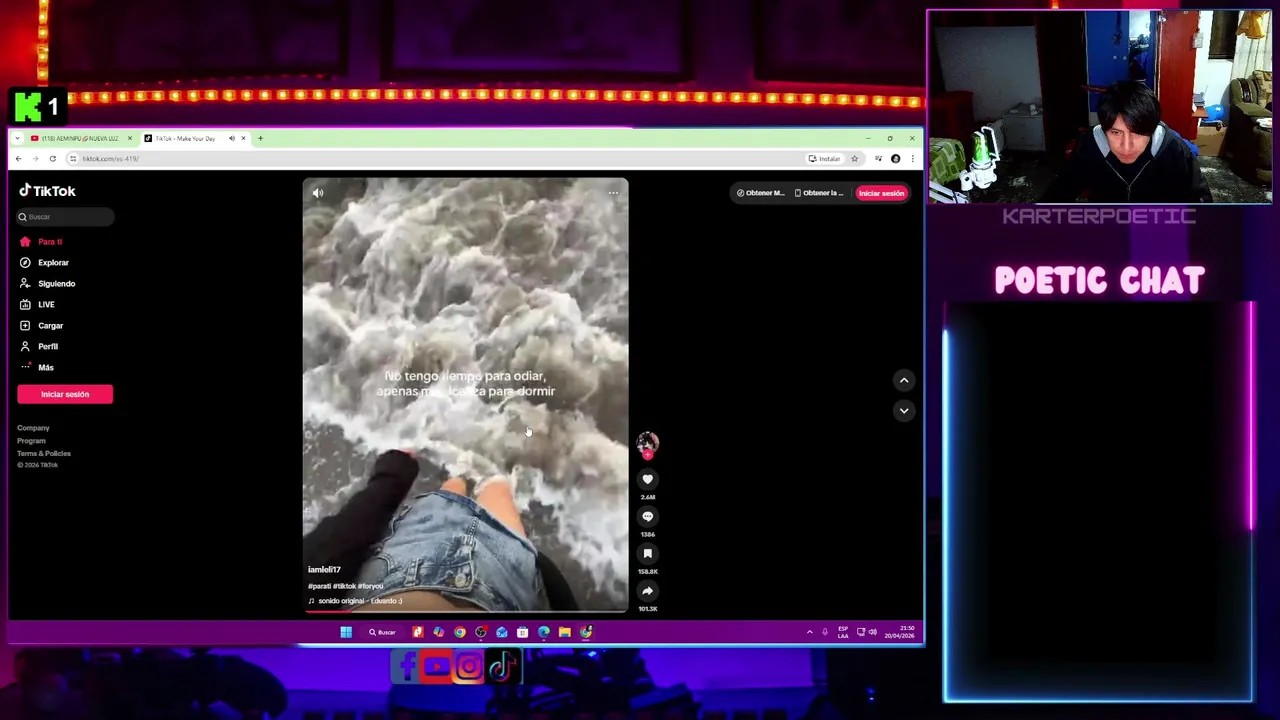Pause the playing TikTok video
1280x720 pixels.
(465, 394)
